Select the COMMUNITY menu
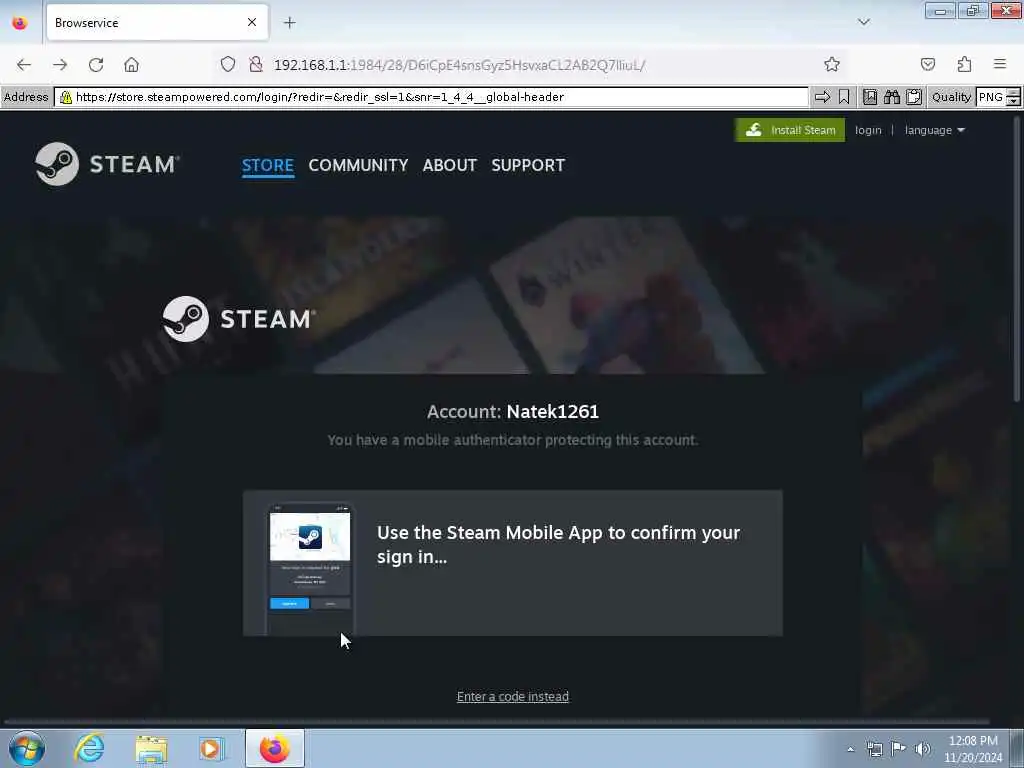 pyautogui.click(x=358, y=165)
